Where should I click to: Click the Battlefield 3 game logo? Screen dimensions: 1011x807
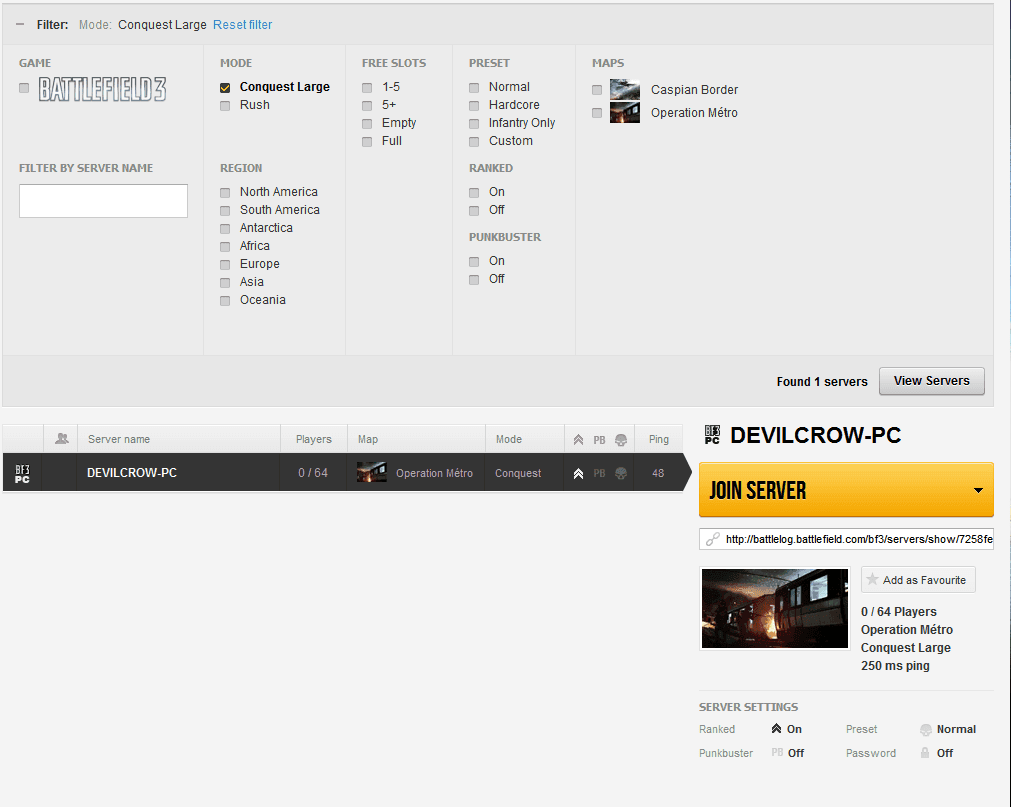tap(102, 89)
